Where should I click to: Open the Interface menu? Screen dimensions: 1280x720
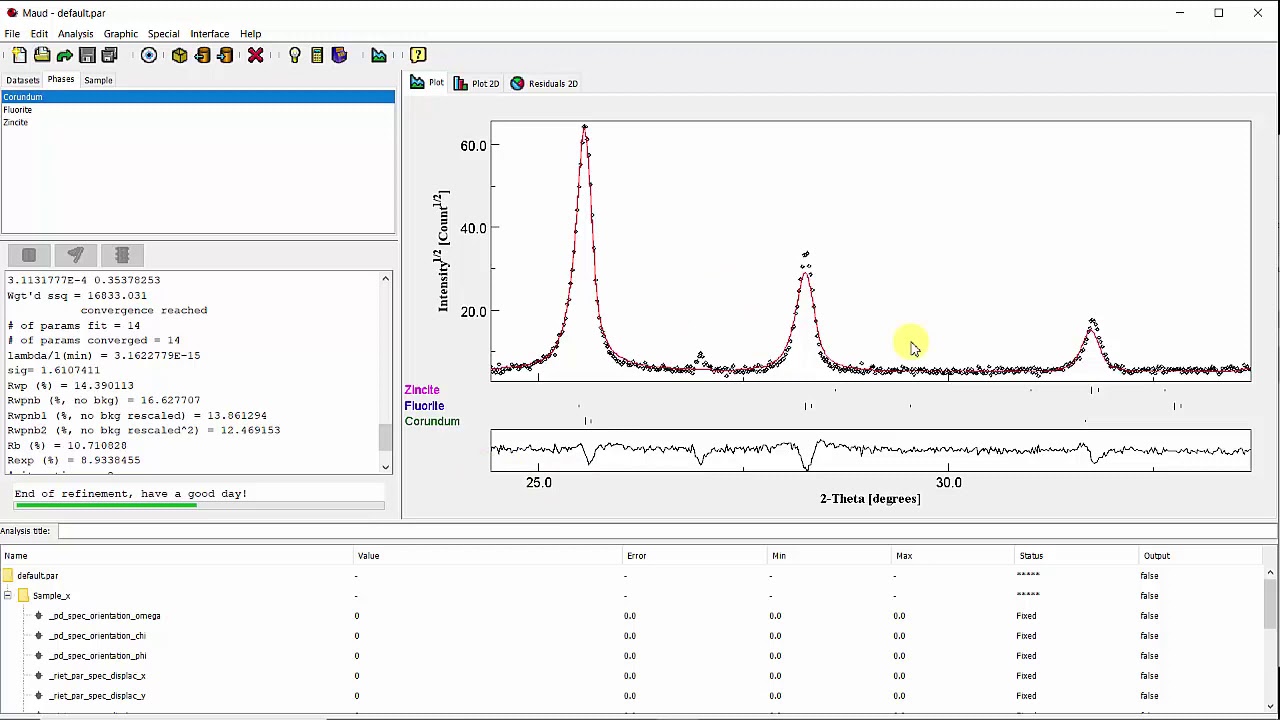point(210,34)
